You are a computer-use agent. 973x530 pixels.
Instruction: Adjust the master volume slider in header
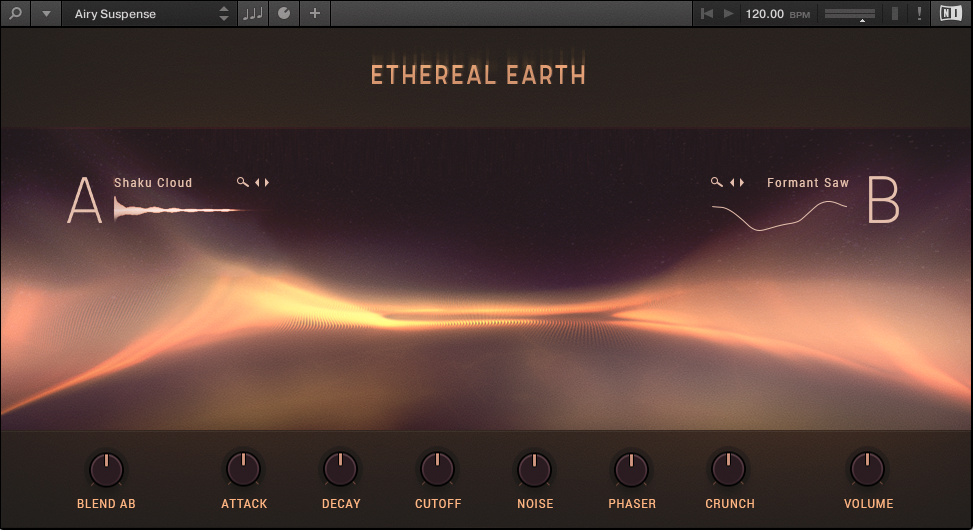click(x=850, y=14)
